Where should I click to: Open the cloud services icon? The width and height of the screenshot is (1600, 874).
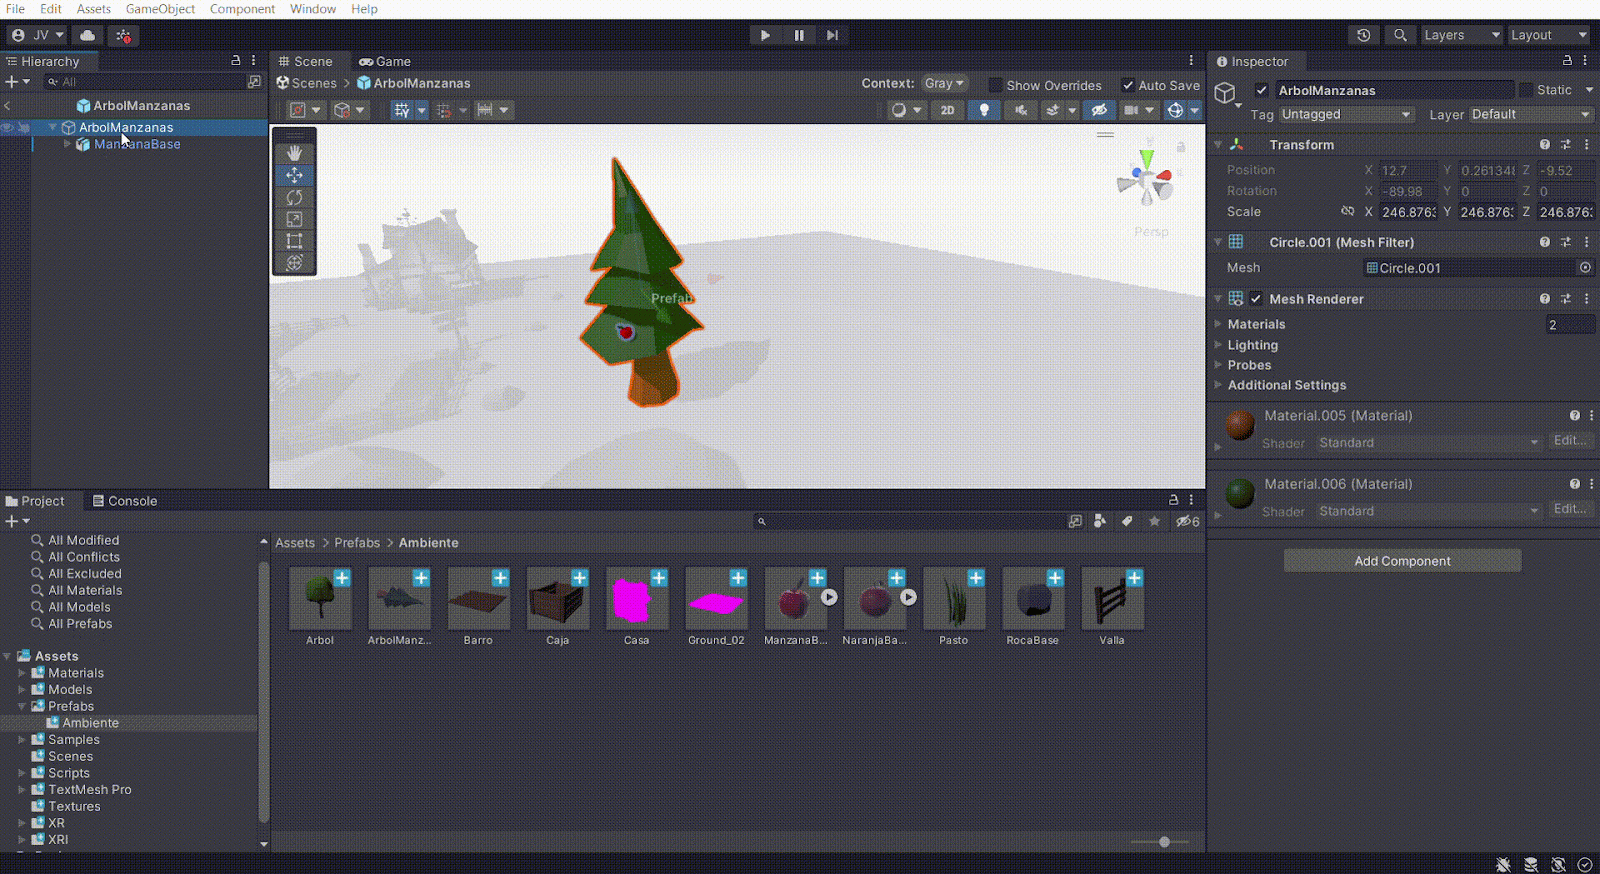point(88,35)
